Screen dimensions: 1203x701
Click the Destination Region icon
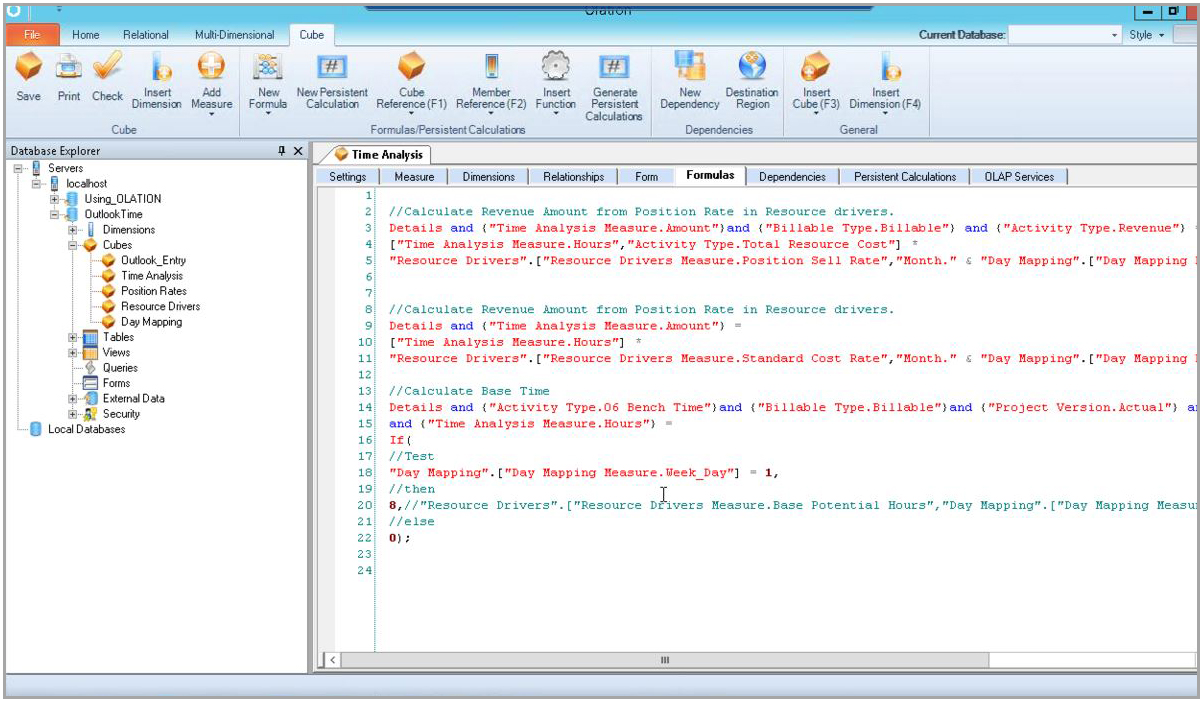(752, 68)
